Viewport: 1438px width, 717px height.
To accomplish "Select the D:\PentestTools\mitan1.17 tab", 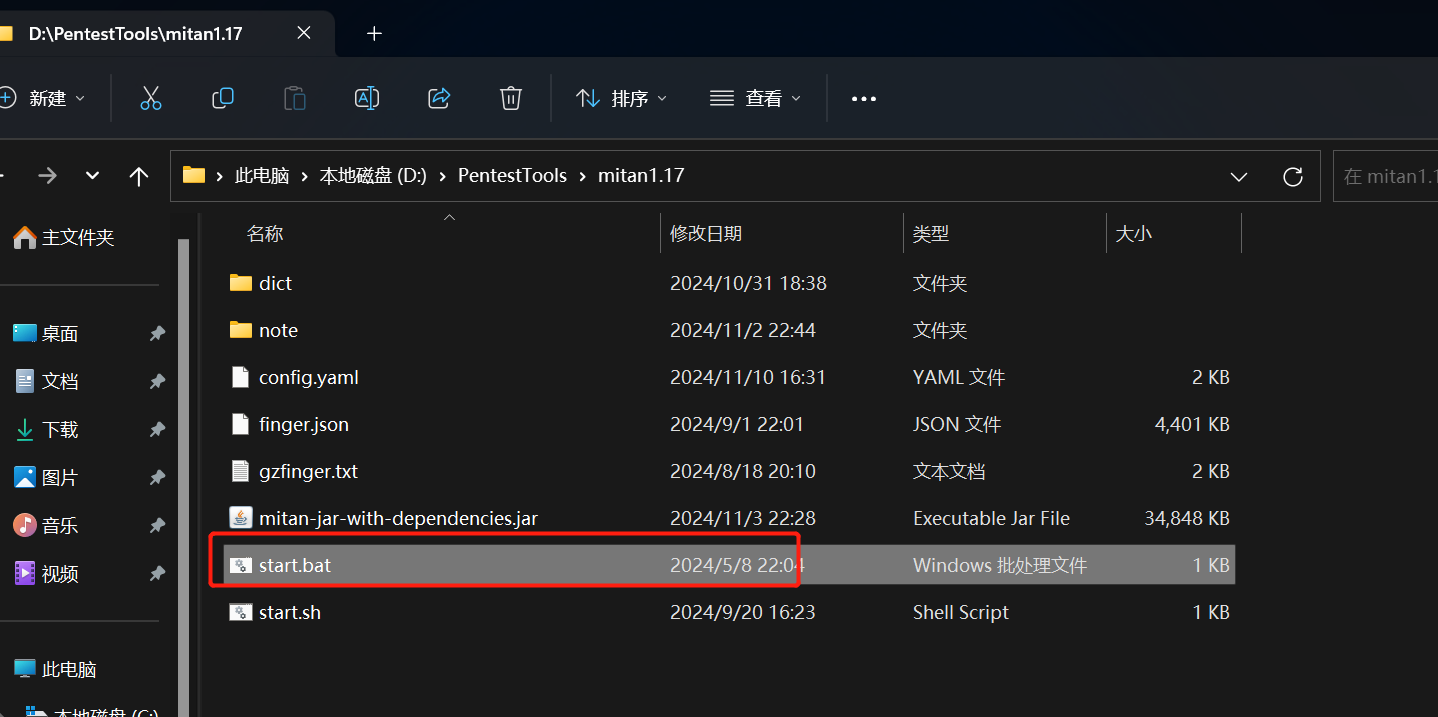I will pyautogui.click(x=135, y=33).
